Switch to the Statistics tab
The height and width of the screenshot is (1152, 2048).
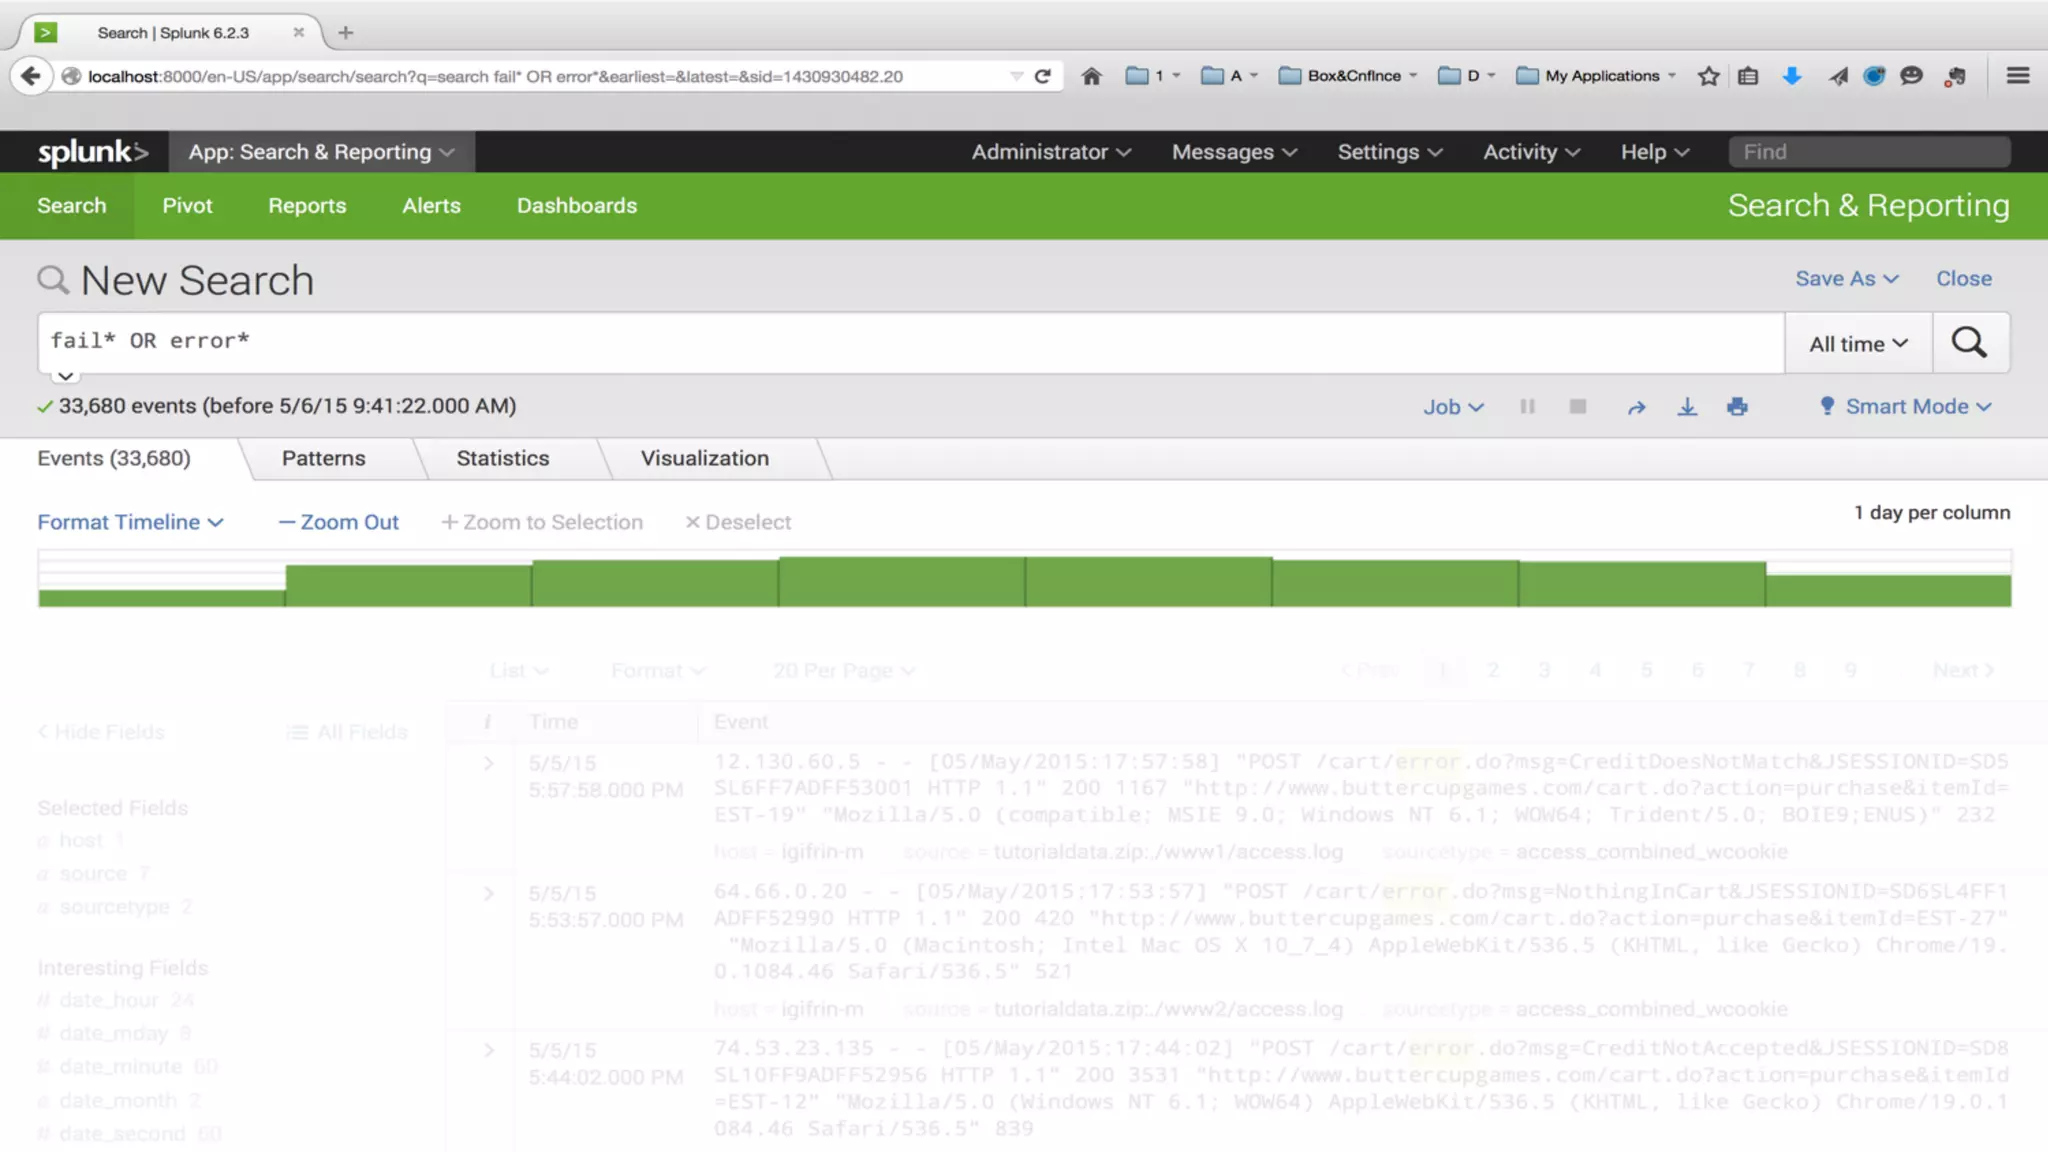(502, 458)
